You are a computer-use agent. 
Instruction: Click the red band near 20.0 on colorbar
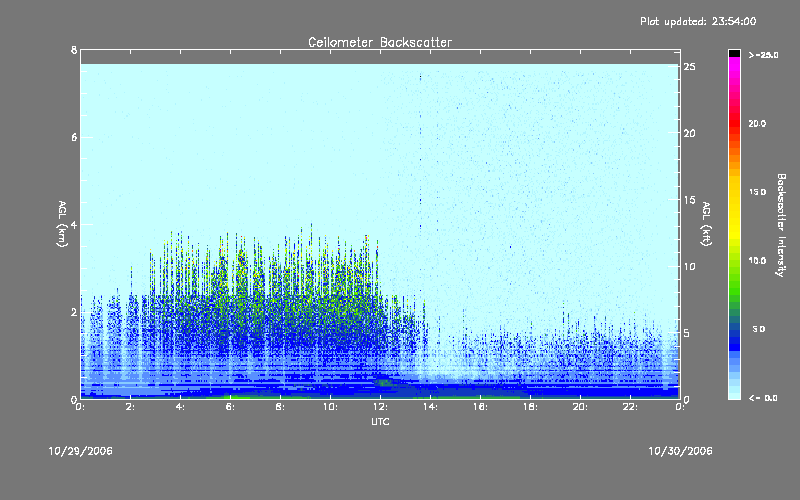(734, 122)
